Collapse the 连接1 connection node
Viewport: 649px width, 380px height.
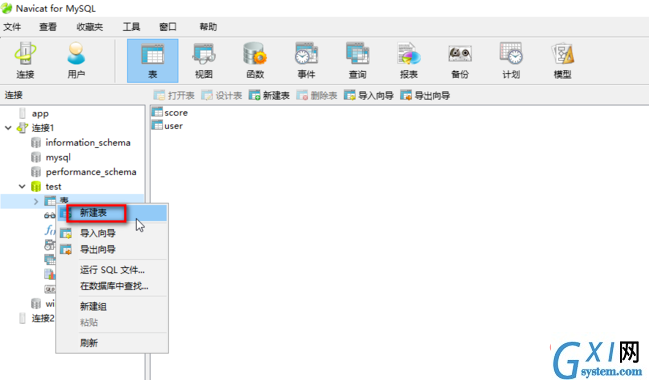(8, 128)
